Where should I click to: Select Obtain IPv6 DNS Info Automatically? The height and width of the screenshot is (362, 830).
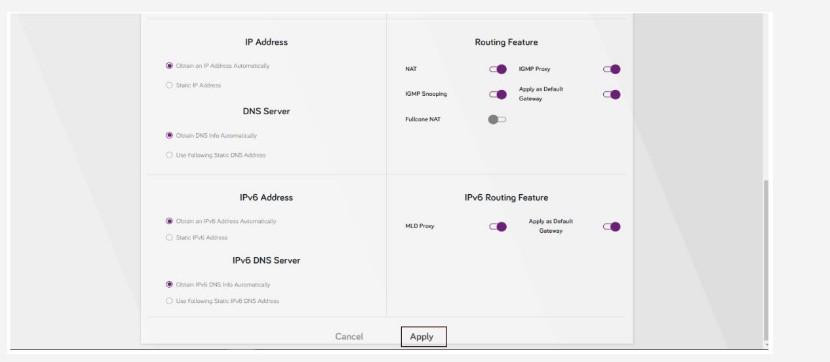tap(169, 285)
